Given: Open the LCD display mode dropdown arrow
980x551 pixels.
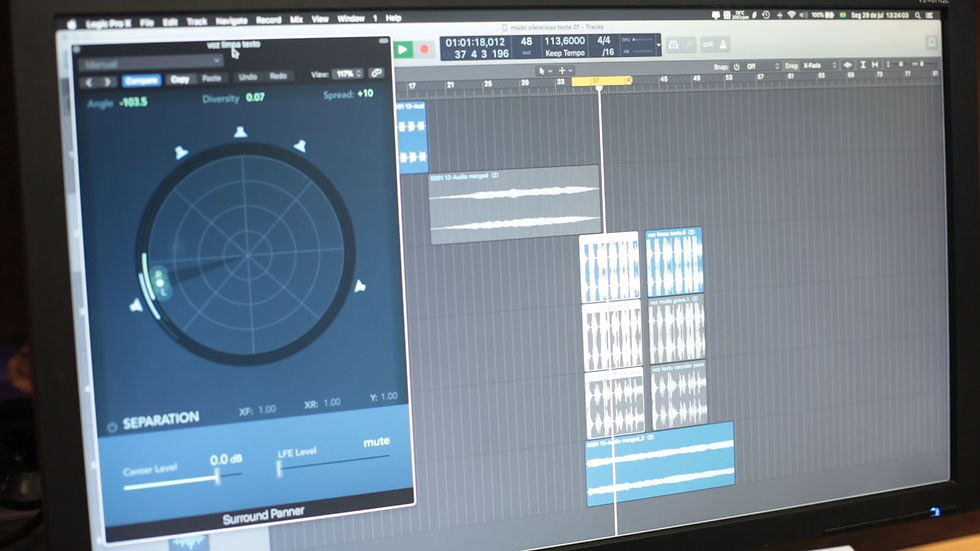Looking at the screenshot, I should (658, 45).
